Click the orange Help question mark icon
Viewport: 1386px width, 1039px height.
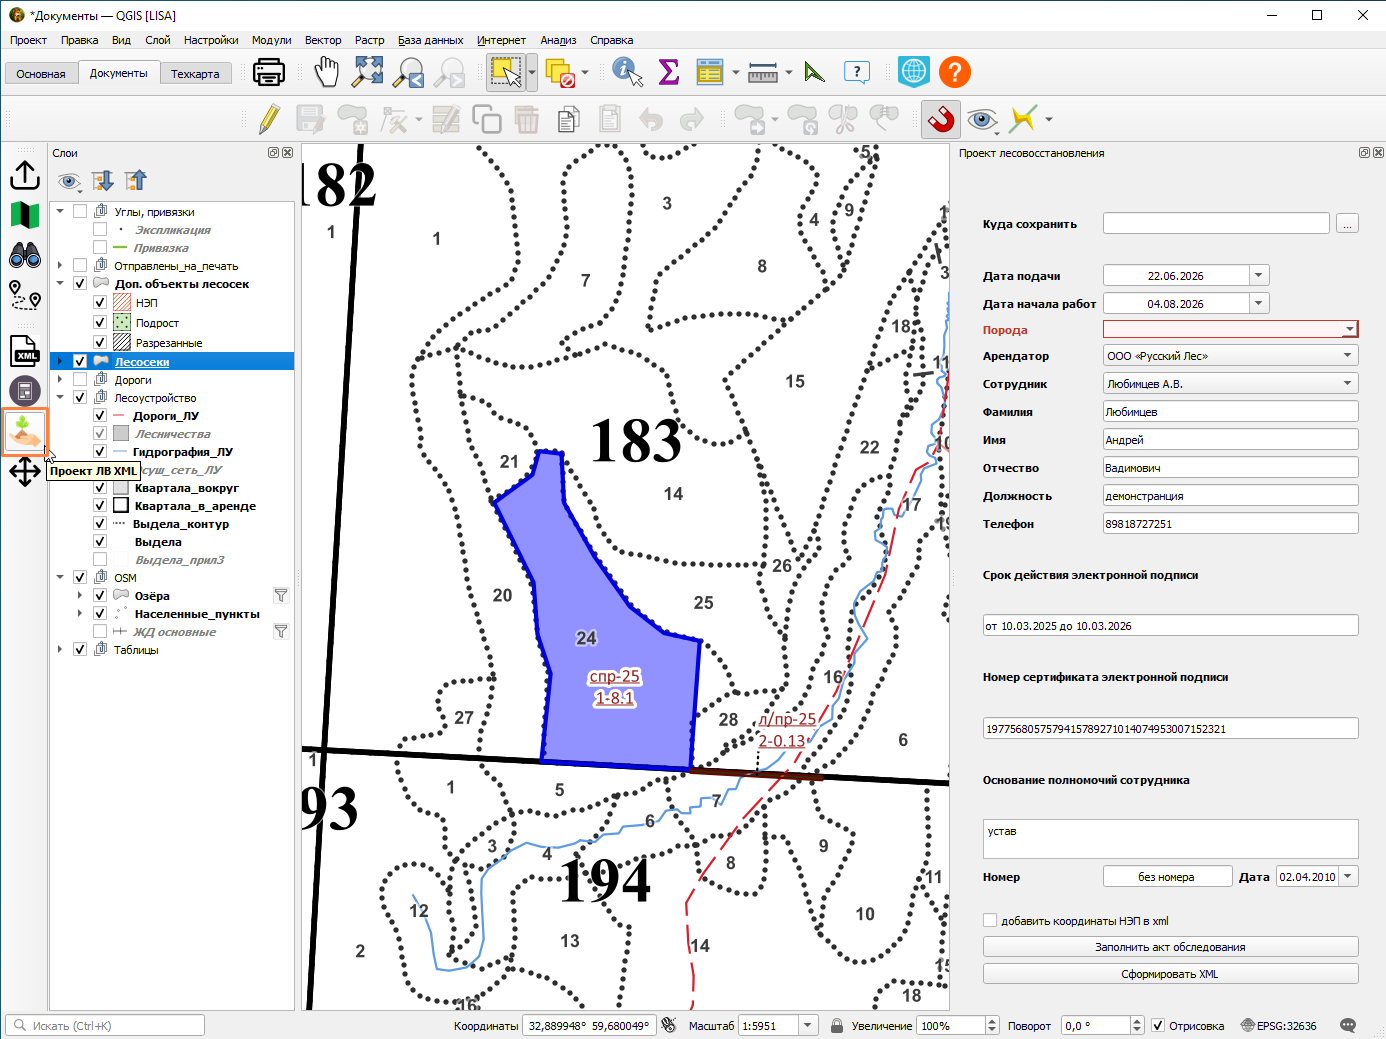click(955, 72)
